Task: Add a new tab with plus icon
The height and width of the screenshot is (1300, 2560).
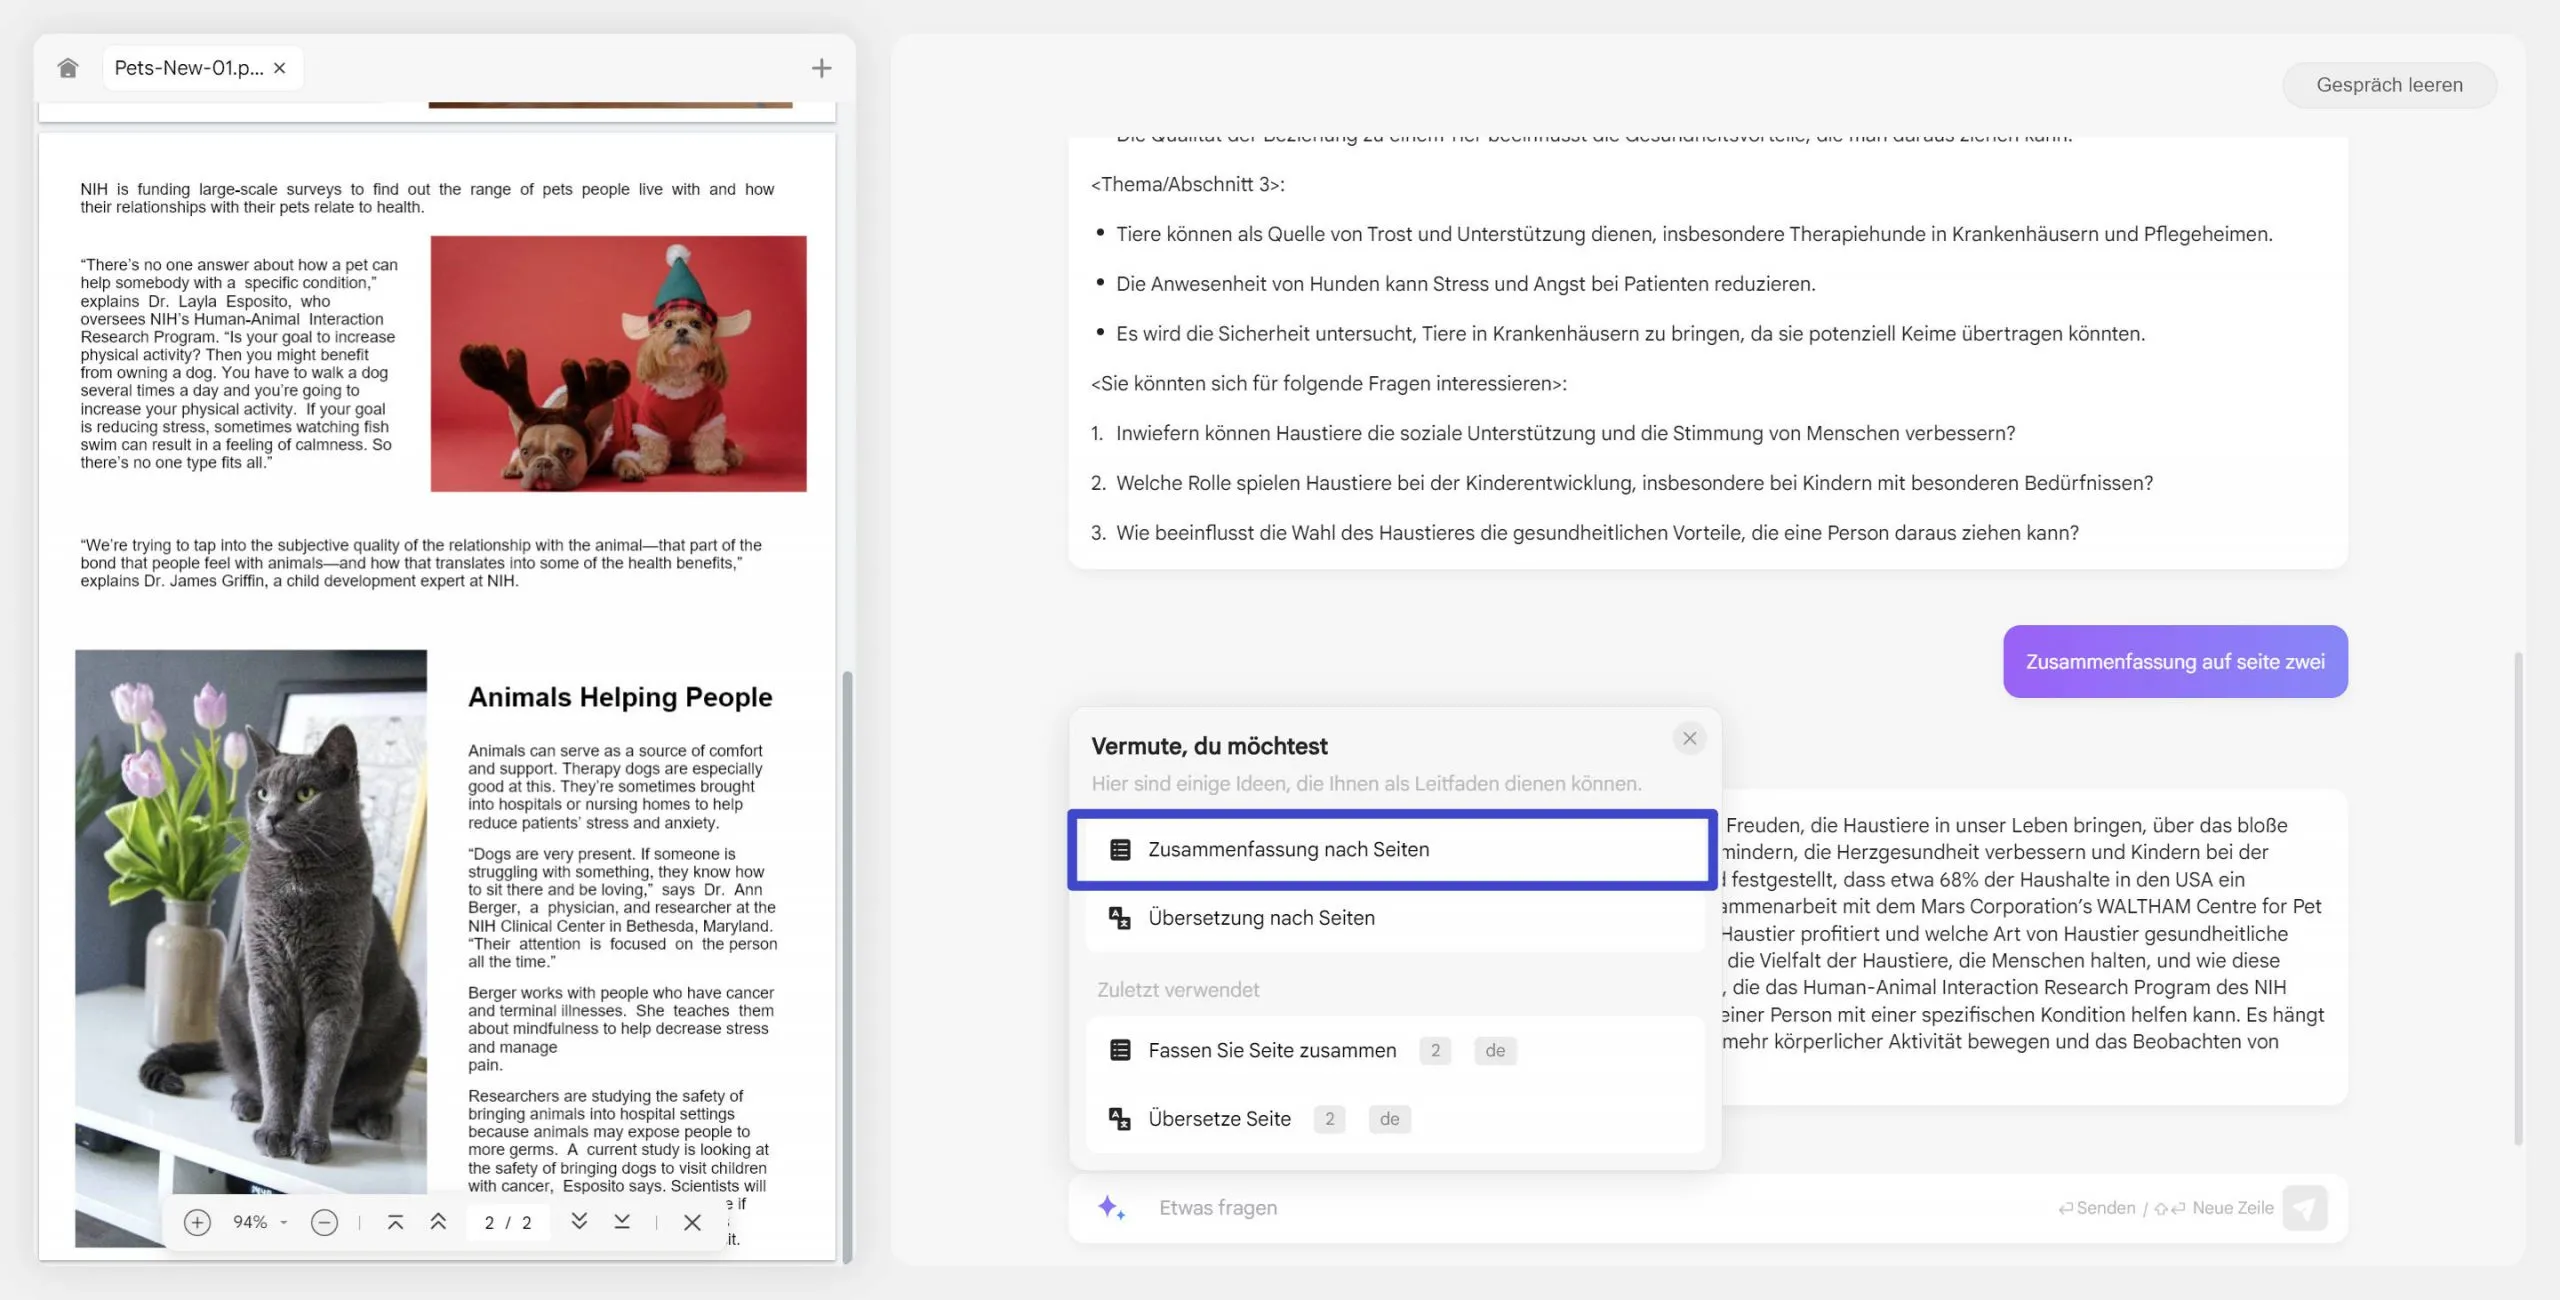Action: click(821, 68)
